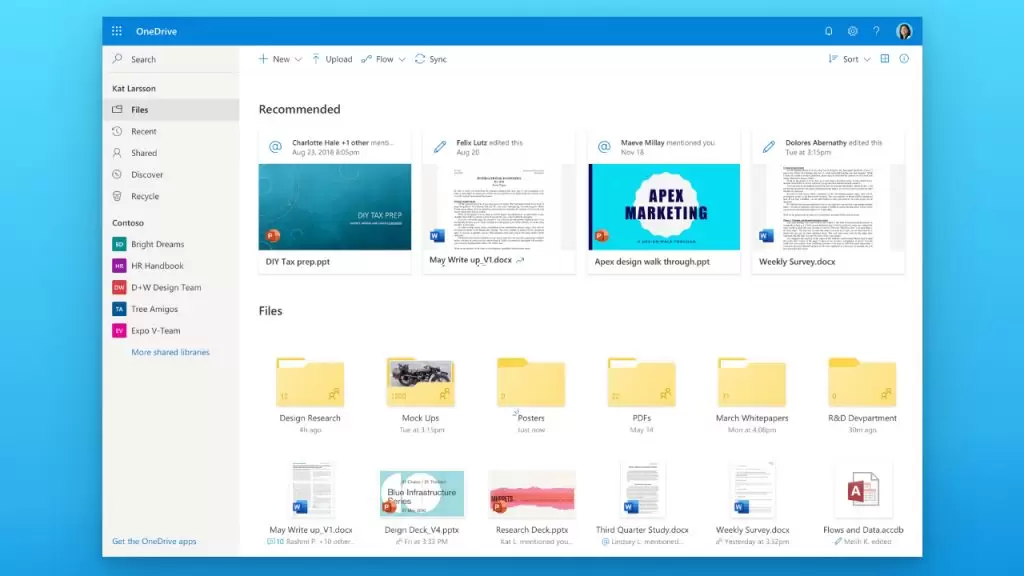Click the Sync button label
The image size is (1024, 576).
tap(438, 59)
